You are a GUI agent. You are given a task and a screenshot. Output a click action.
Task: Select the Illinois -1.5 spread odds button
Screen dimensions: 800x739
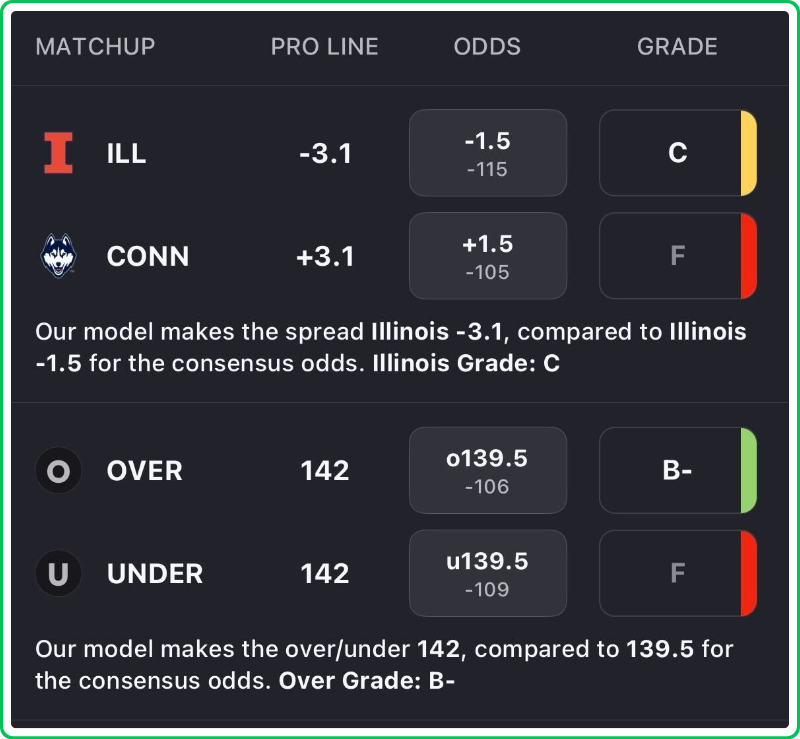[x=487, y=153]
